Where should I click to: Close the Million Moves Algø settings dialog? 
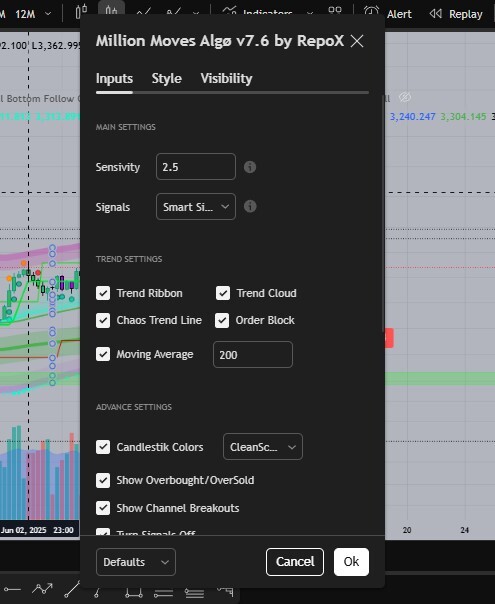357,41
